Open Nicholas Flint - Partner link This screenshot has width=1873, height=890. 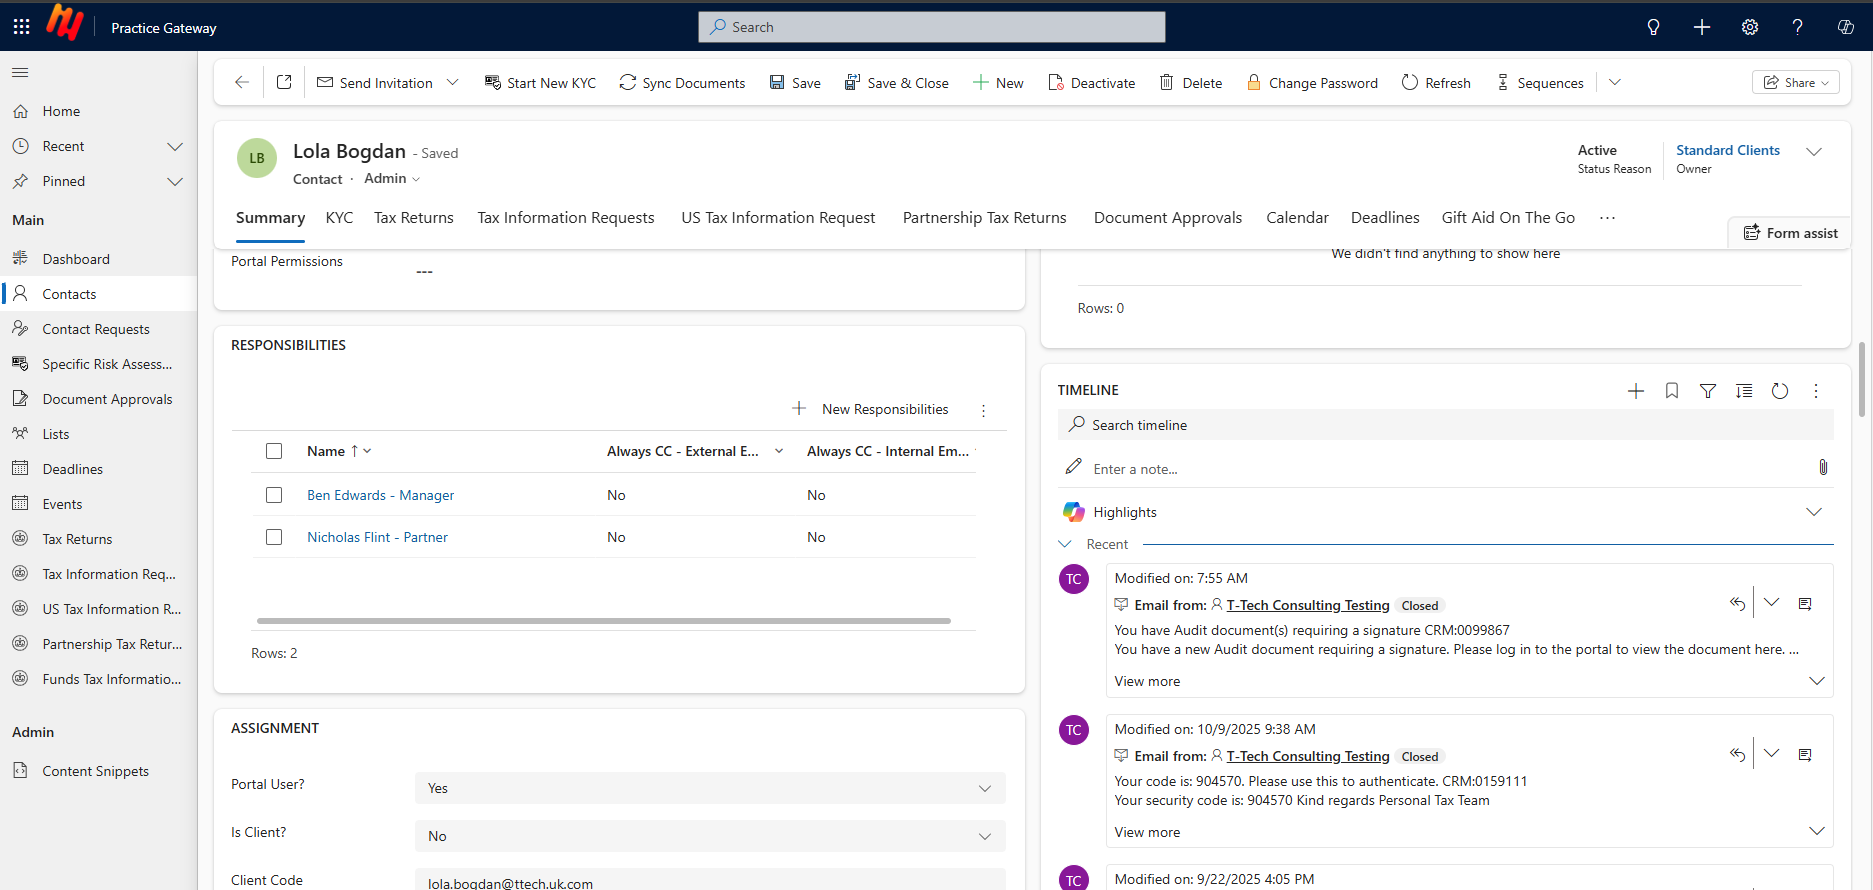tap(377, 537)
